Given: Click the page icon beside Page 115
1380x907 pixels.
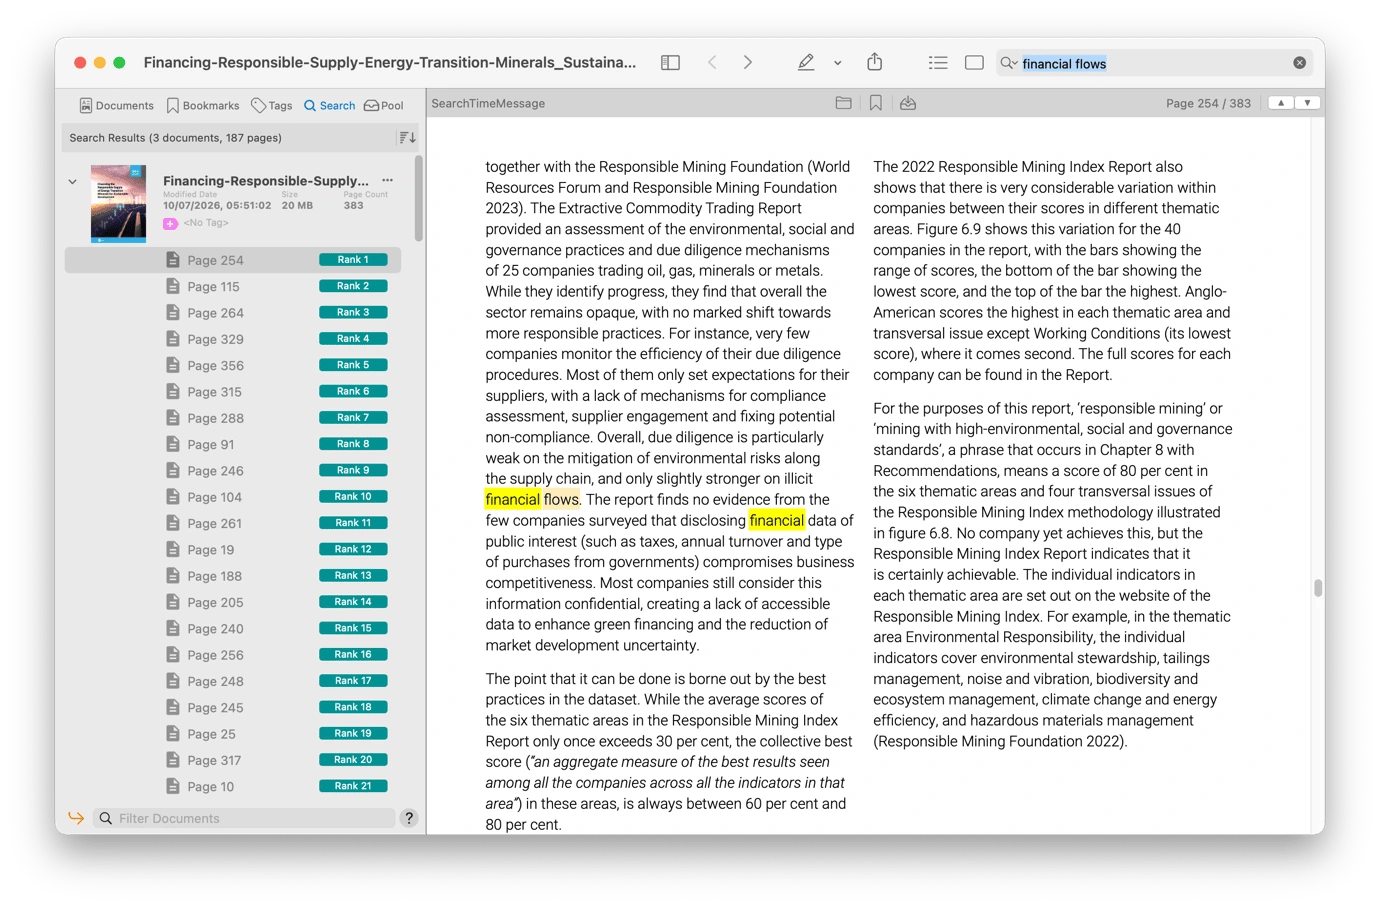Looking at the screenshot, I should (x=172, y=286).
